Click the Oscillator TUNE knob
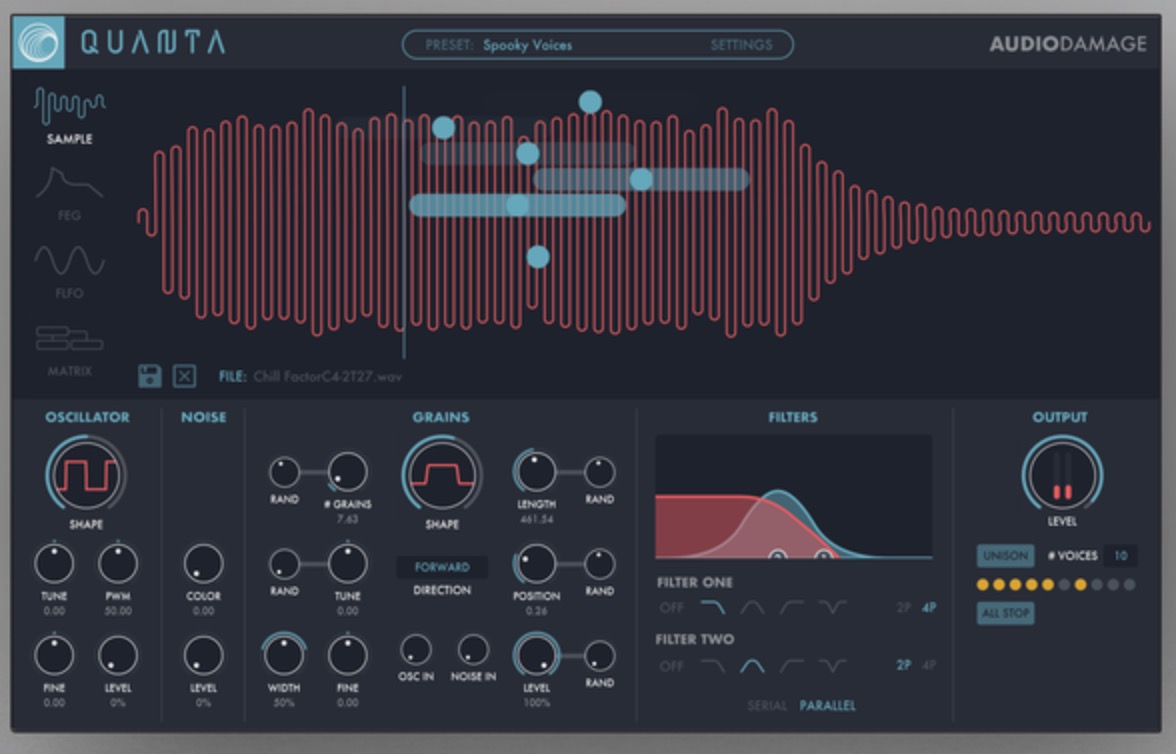 (x=54, y=564)
